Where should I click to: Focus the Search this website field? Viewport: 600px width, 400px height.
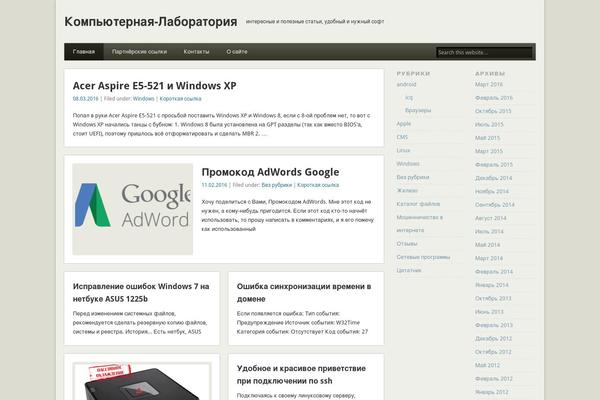[x=484, y=52]
